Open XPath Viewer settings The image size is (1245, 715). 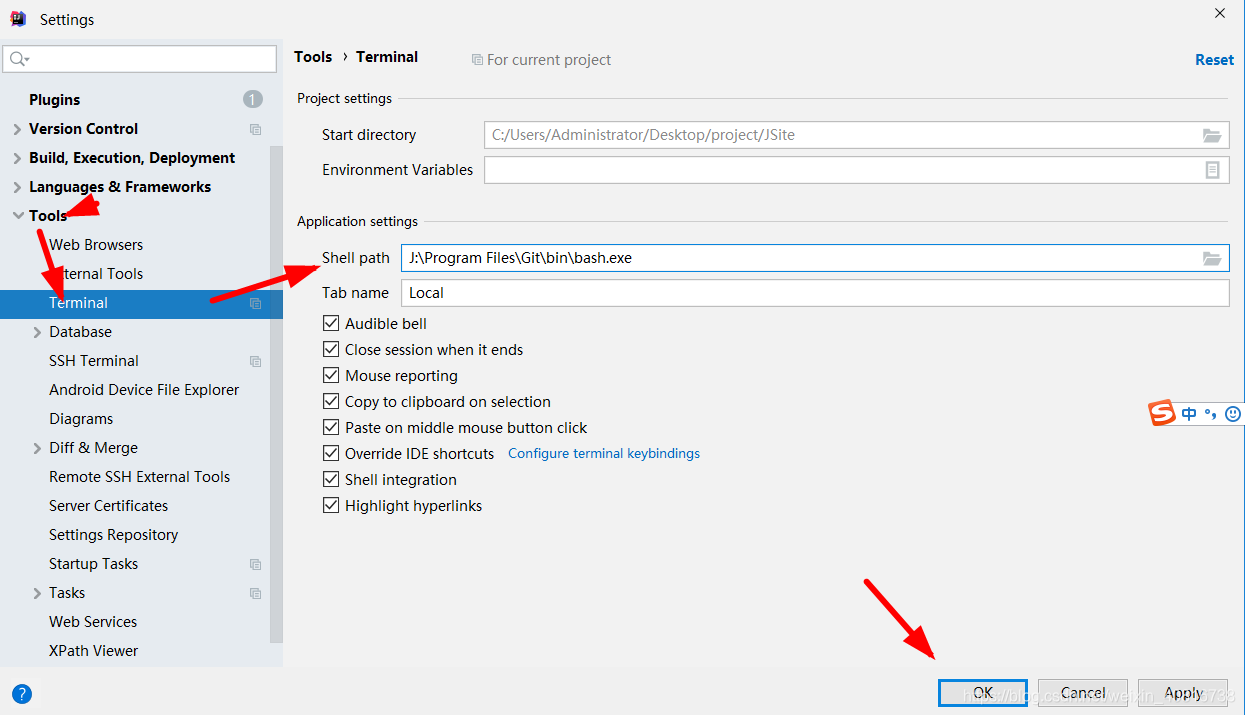point(94,651)
